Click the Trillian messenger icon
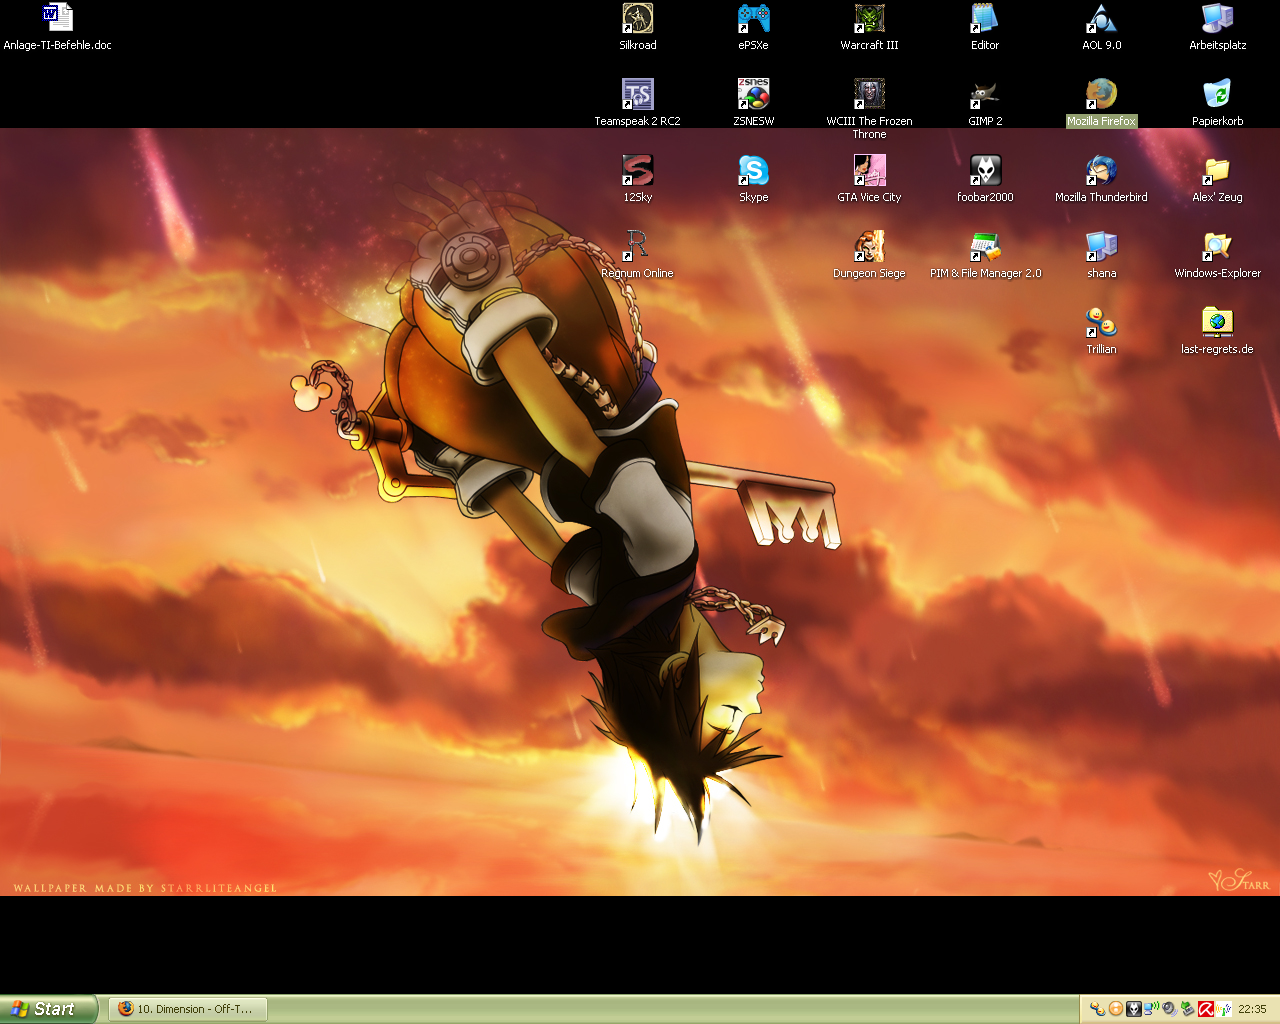The width and height of the screenshot is (1280, 1024). [x=1101, y=323]
